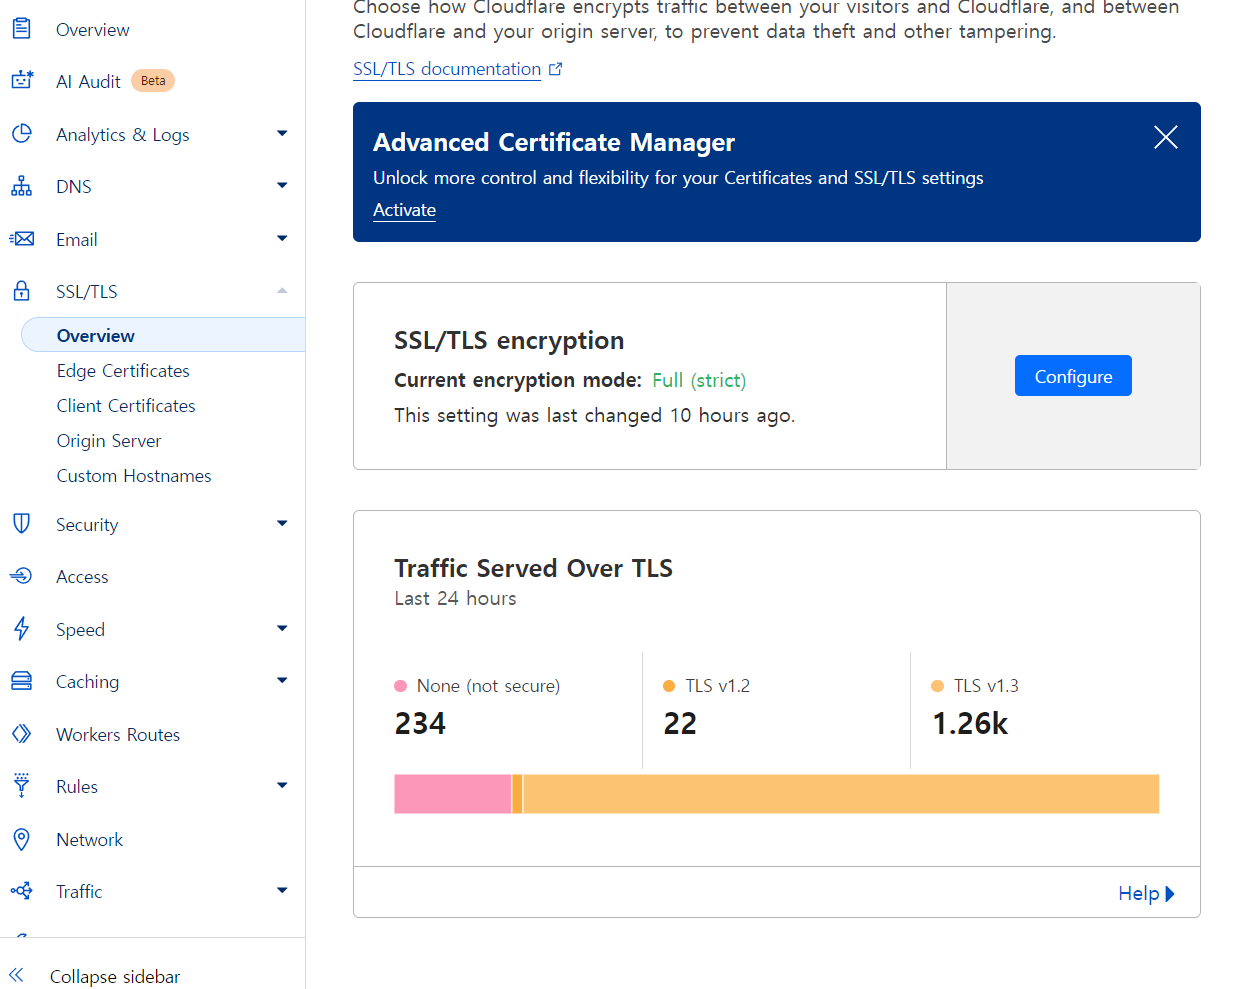
Task: Click the Access login arrow icon
Action: (21, 576)
